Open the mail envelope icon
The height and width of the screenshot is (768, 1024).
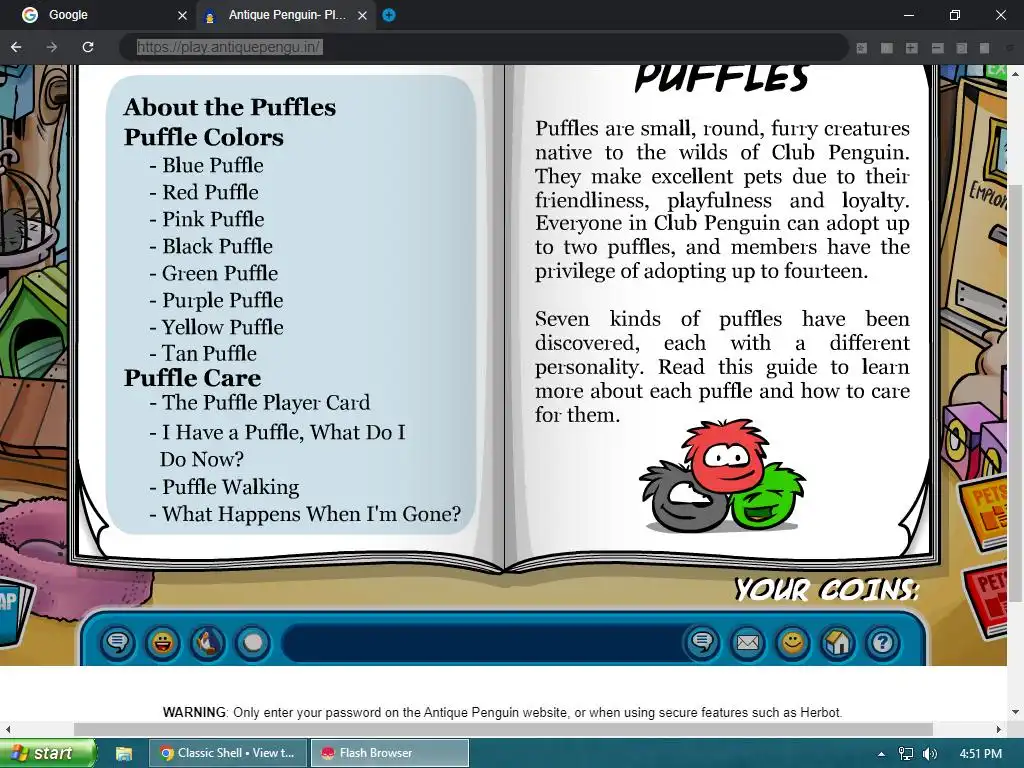click(x=748, y=643)
